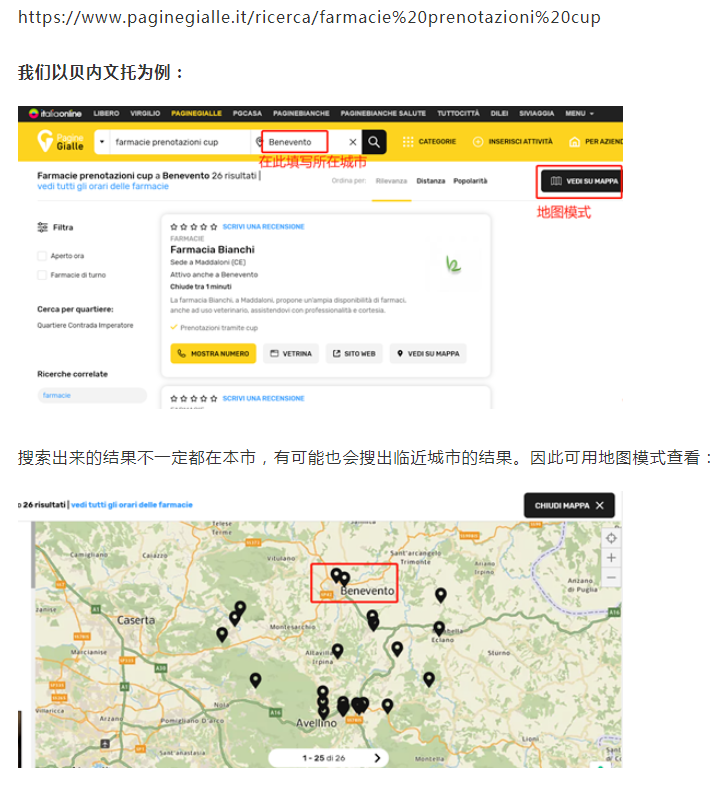Tick the Aperto ora checkbox
The image size is (722, 795).
pos(42,256)
